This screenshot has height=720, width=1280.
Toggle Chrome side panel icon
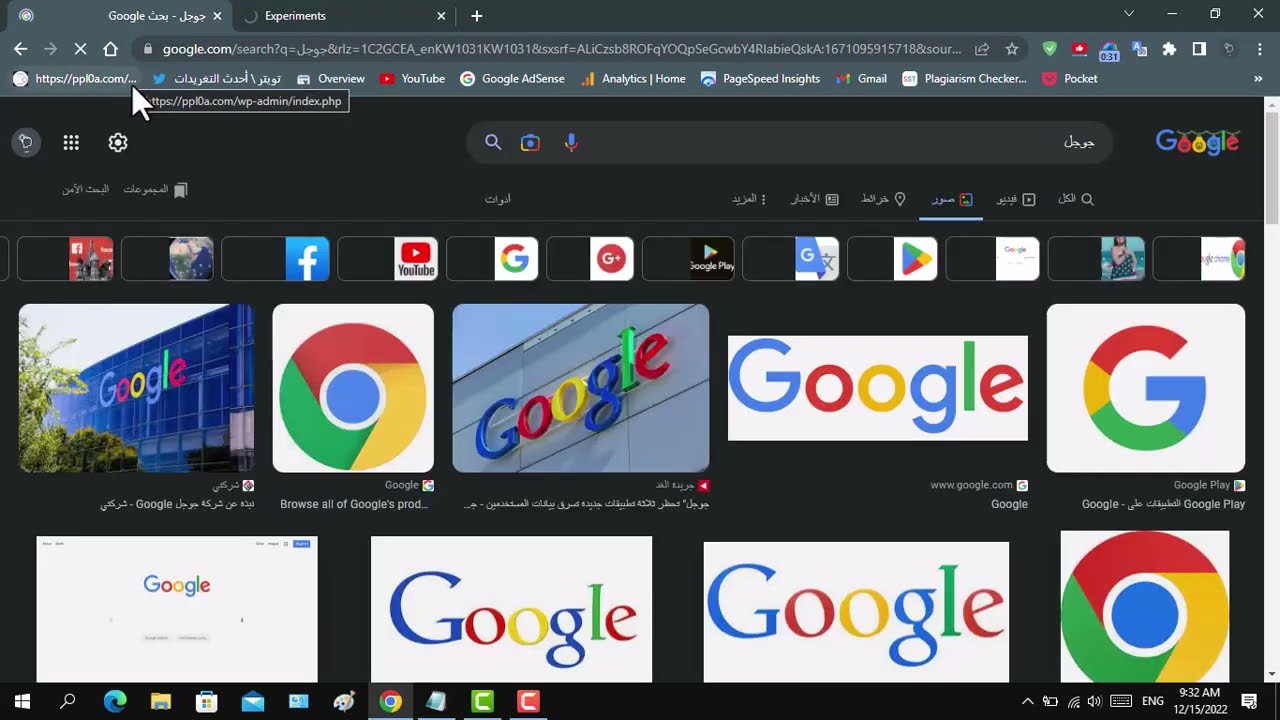point(1199,49)
